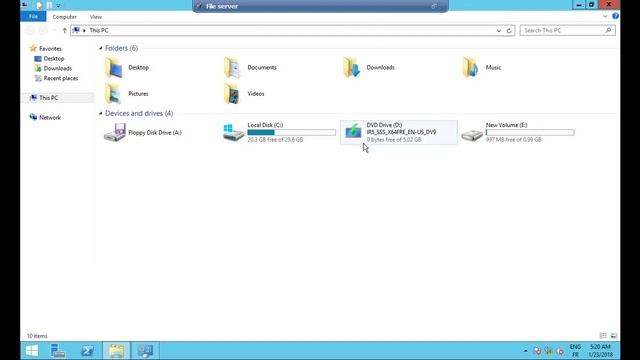Open the Music folder icon
The width and height of the screenshot is (640, 360).
click(471, 68)
